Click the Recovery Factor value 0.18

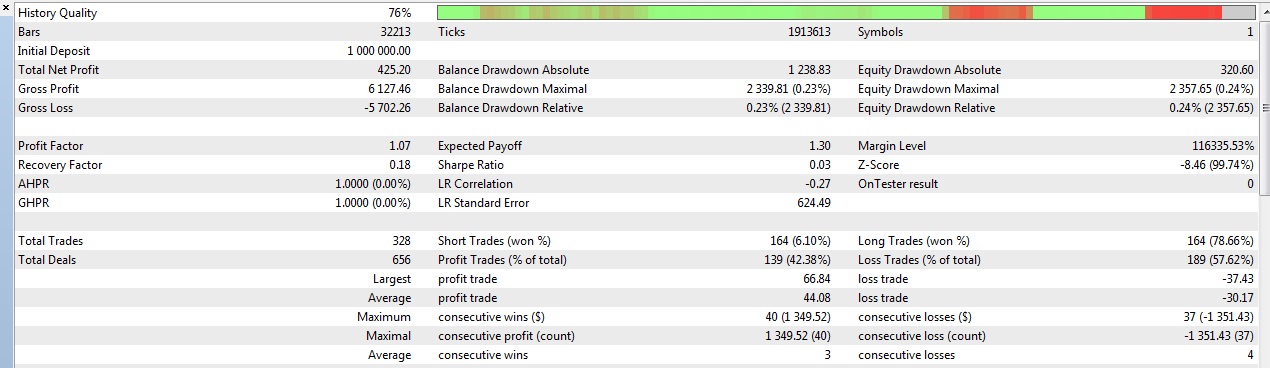click(x=399, y=165)
